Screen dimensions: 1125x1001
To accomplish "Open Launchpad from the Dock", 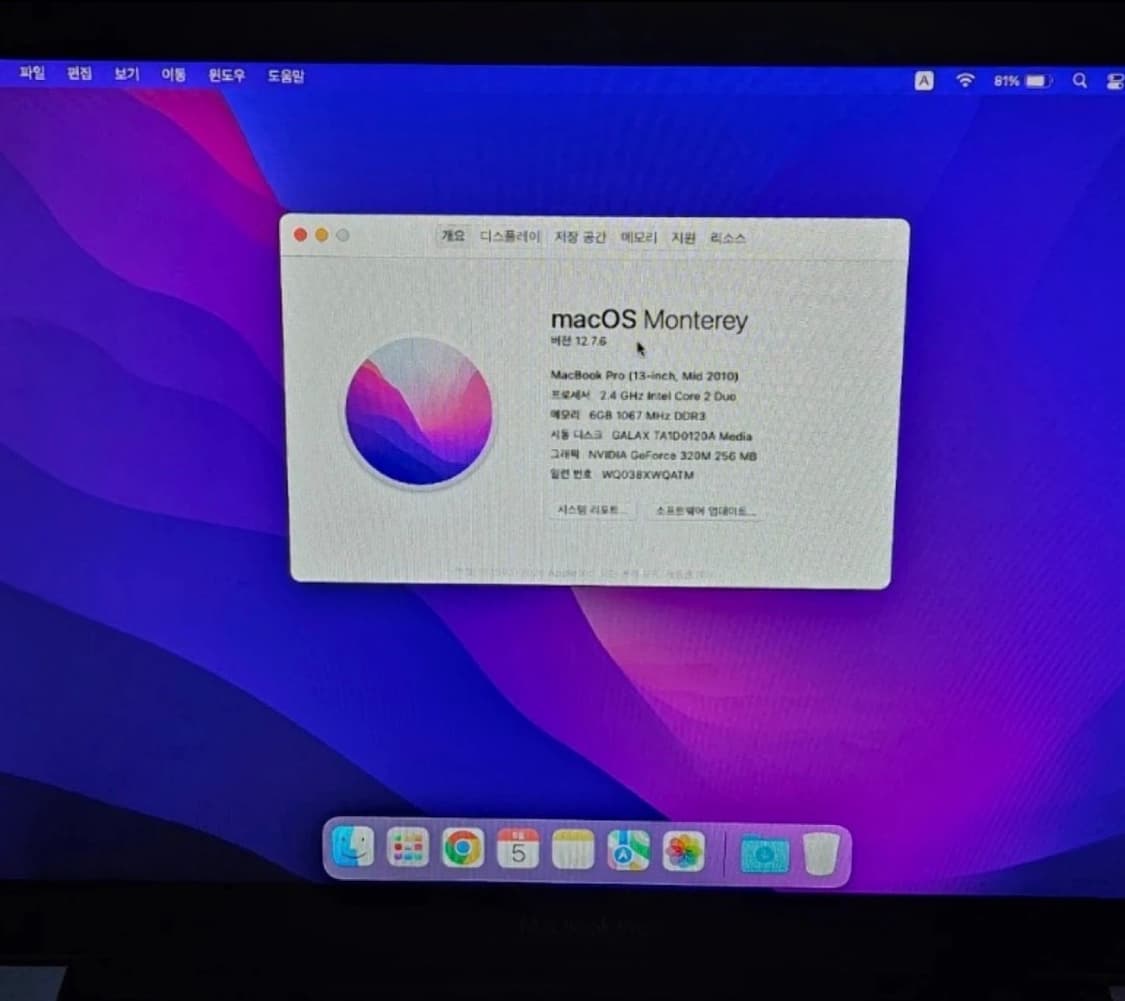I will point(408,848).
